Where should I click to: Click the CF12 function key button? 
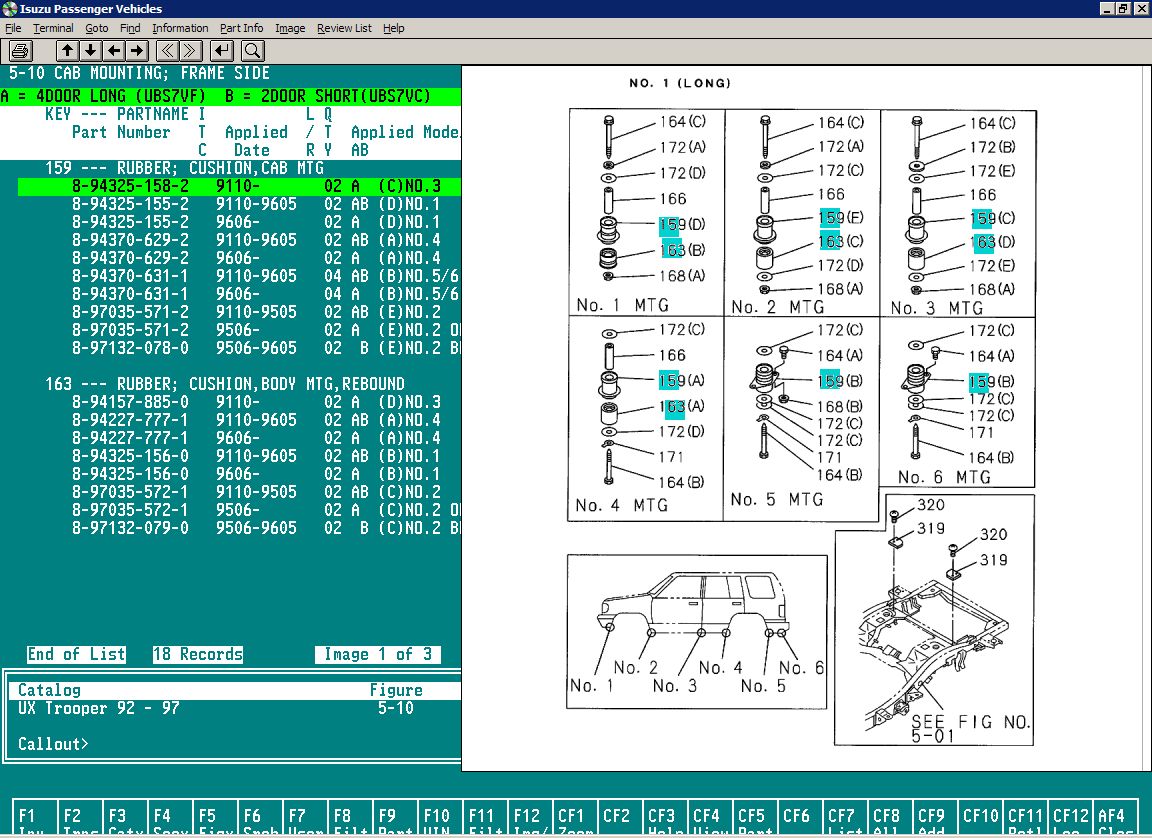click(x=1069, y=818)
